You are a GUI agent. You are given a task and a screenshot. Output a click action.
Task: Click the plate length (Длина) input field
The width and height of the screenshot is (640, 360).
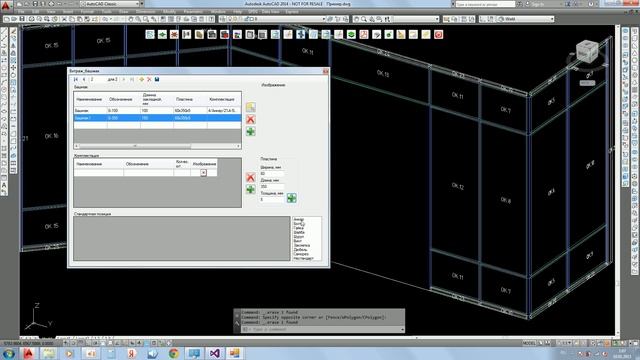(272, 187)
